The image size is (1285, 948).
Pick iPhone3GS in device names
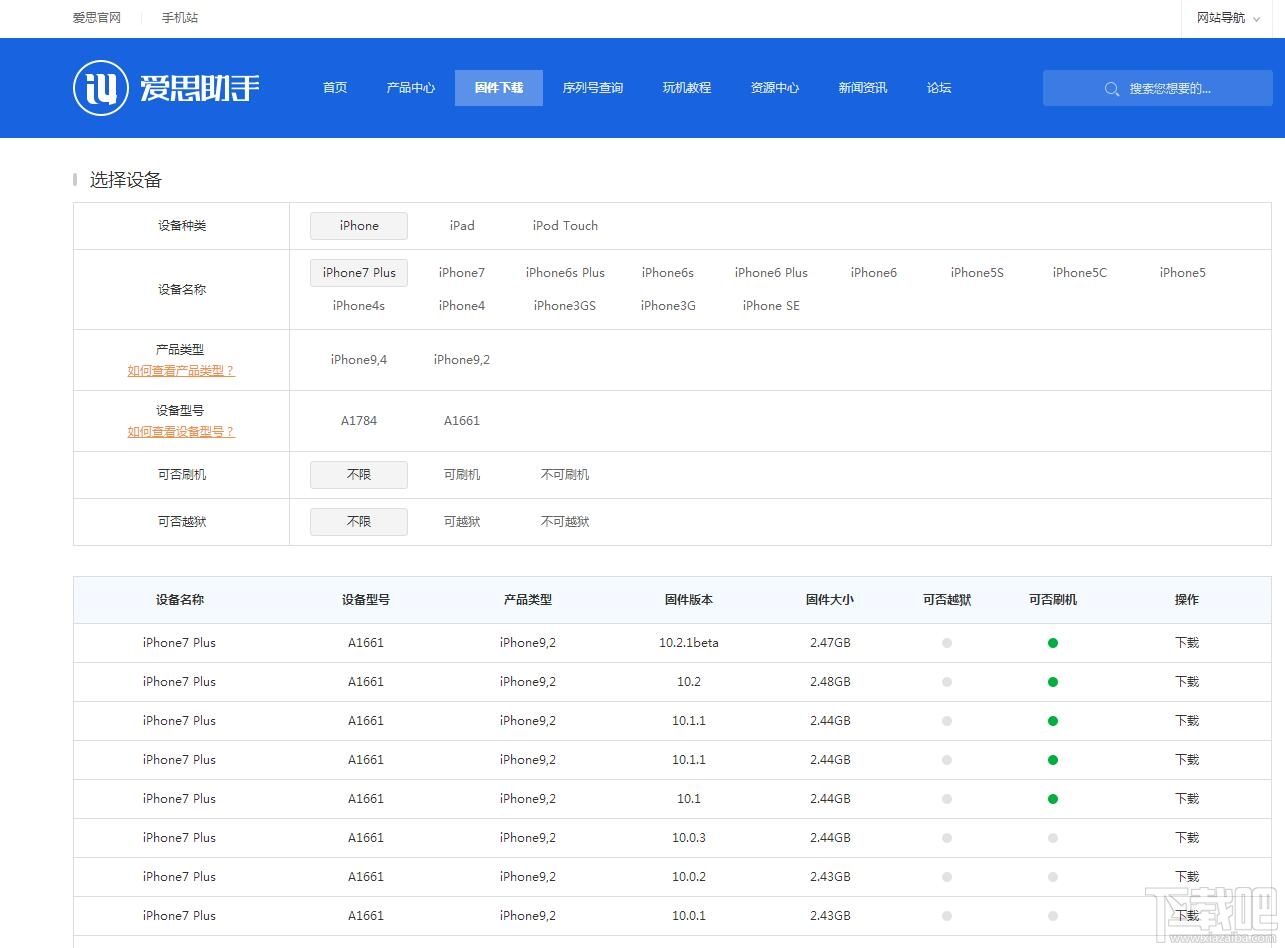[565, 306]
